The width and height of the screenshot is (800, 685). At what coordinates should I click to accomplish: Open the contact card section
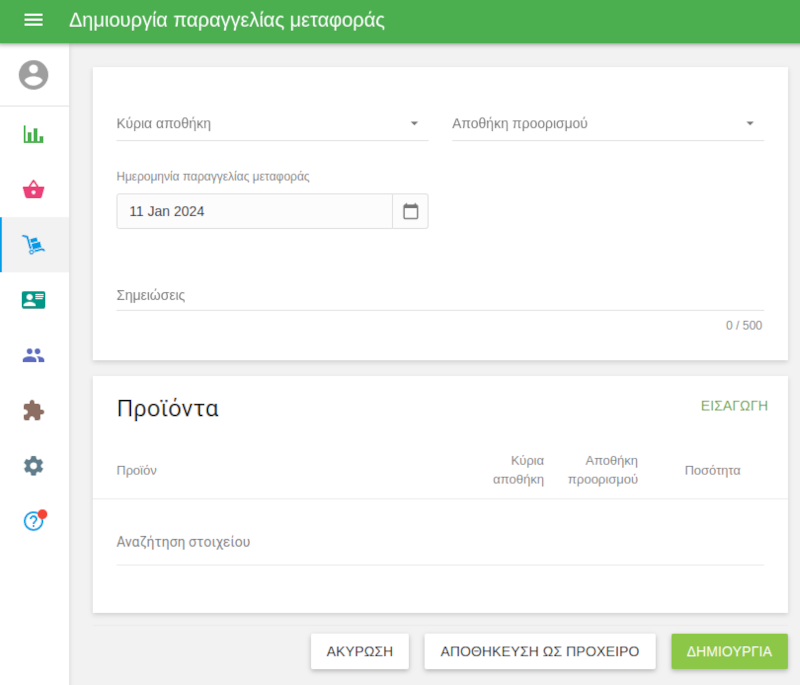point(34,300)
